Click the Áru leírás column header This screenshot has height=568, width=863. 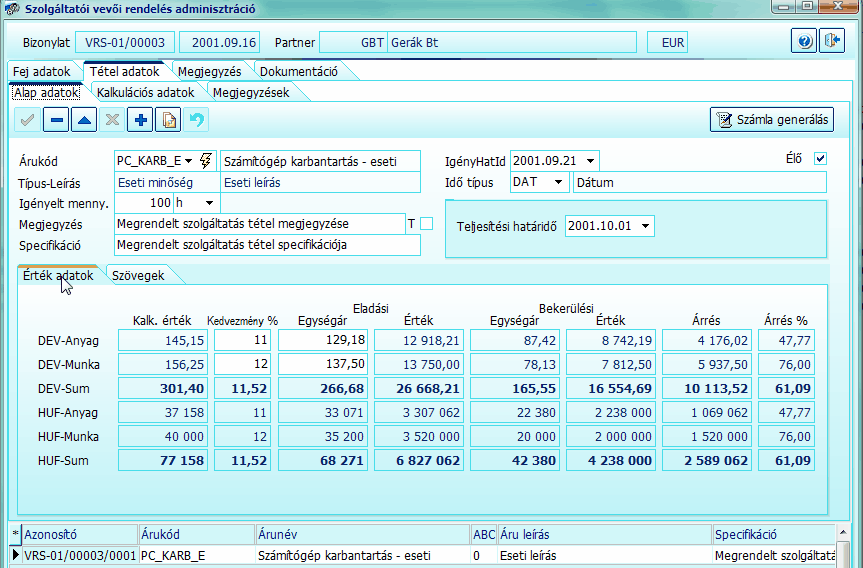pyautogui.click(x=604, y=534)
